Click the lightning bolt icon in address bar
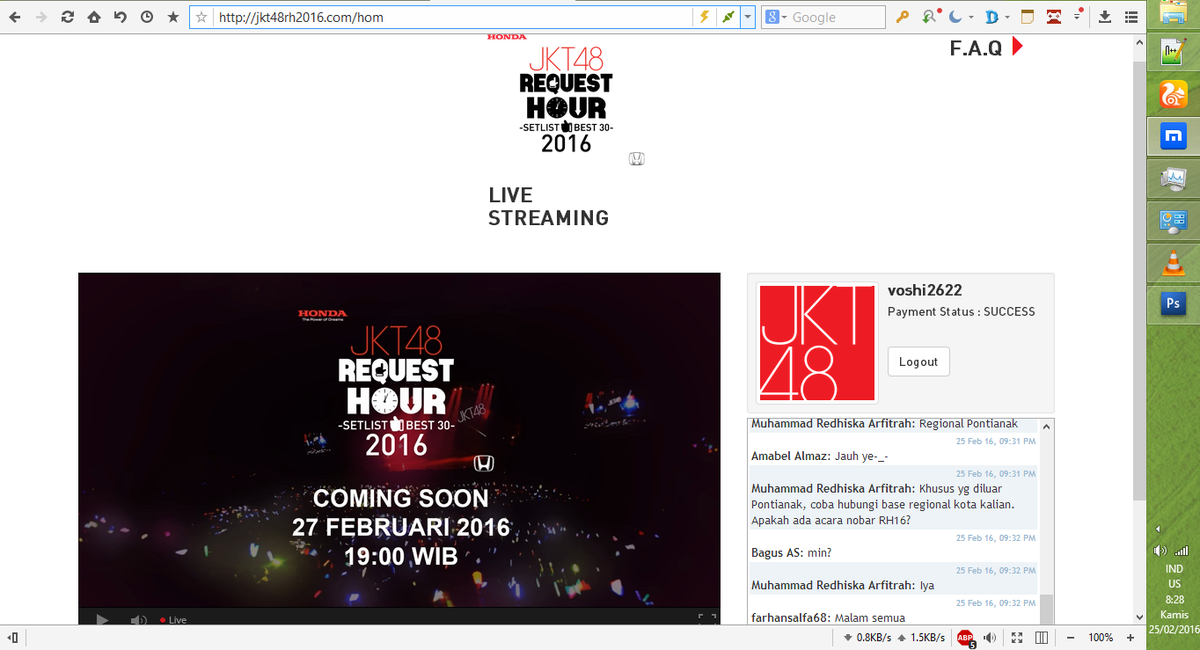The height and width of the screenshot is (650, 1200). click(x=704, y=17)
